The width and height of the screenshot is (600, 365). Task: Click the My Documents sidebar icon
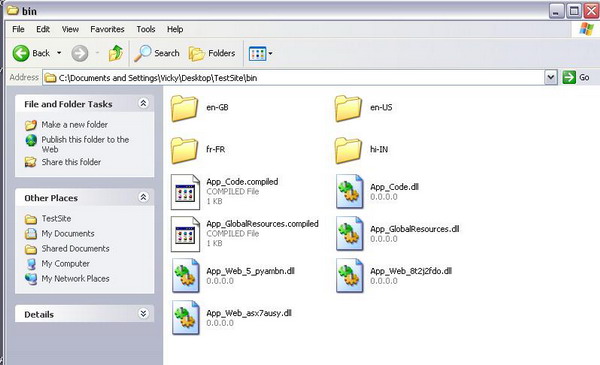click(31, 234)
